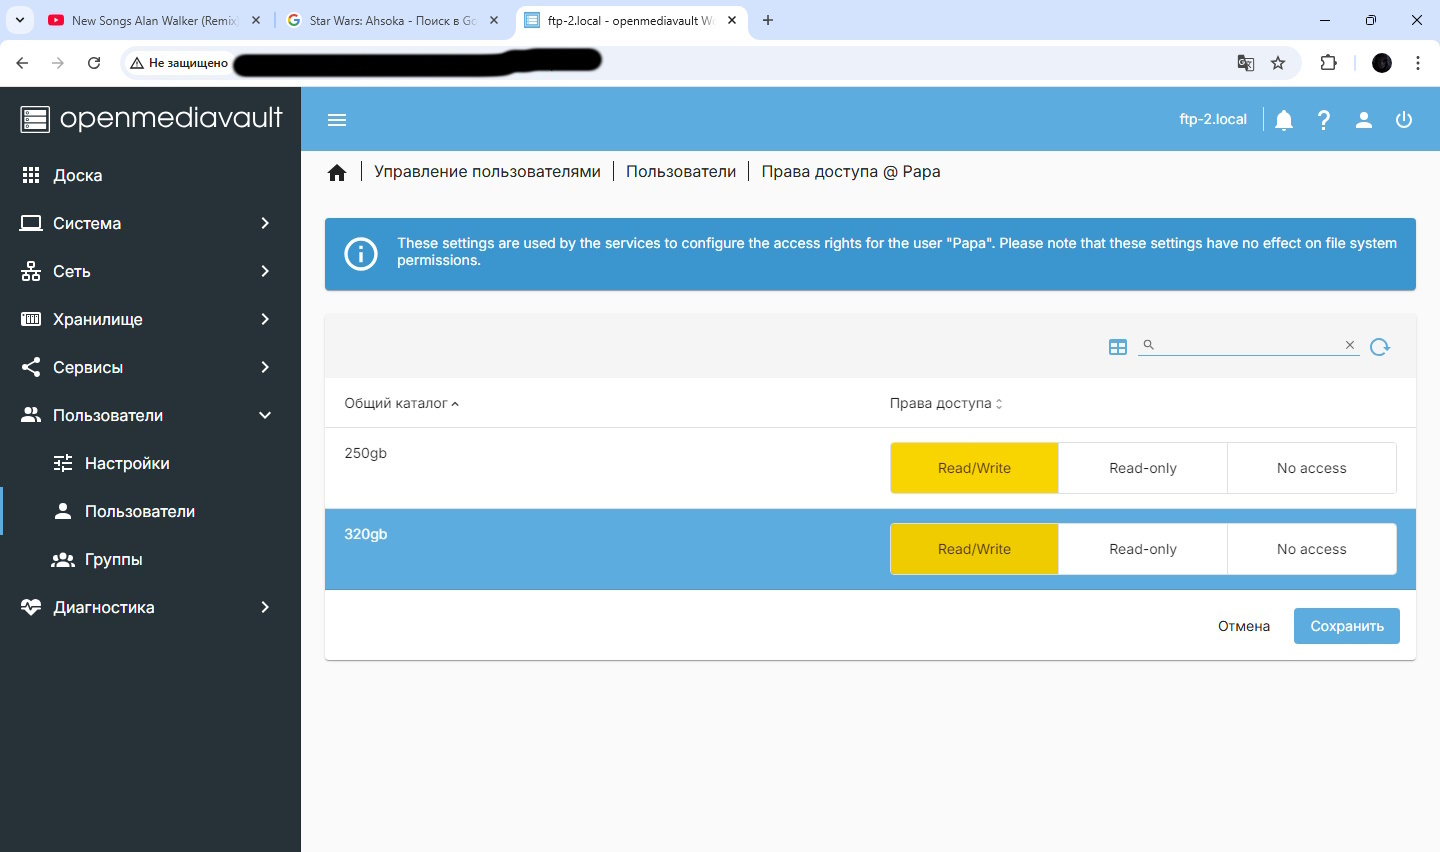The width and height of the screenshot is (1440, 852).
Task: Expand the Система sidebar section
Action: point(150,223)
